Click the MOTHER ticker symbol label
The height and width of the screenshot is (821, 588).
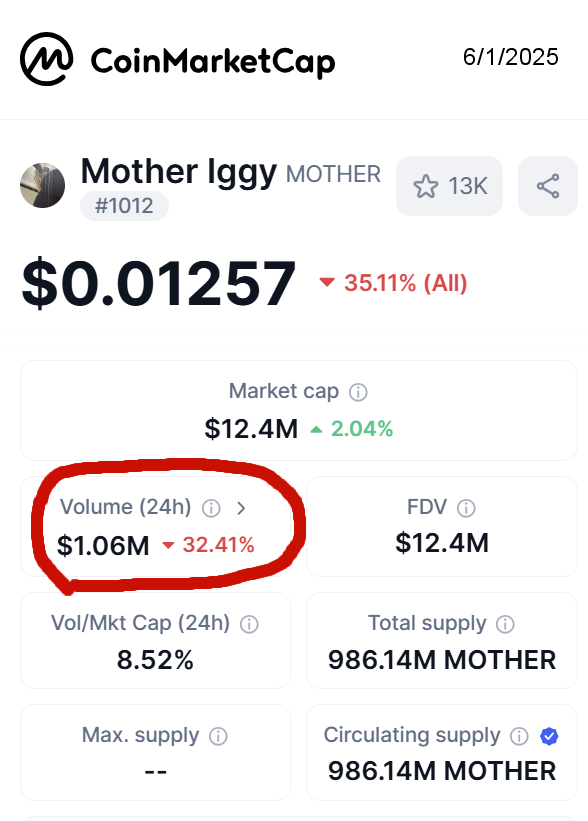tap(333, 174)
